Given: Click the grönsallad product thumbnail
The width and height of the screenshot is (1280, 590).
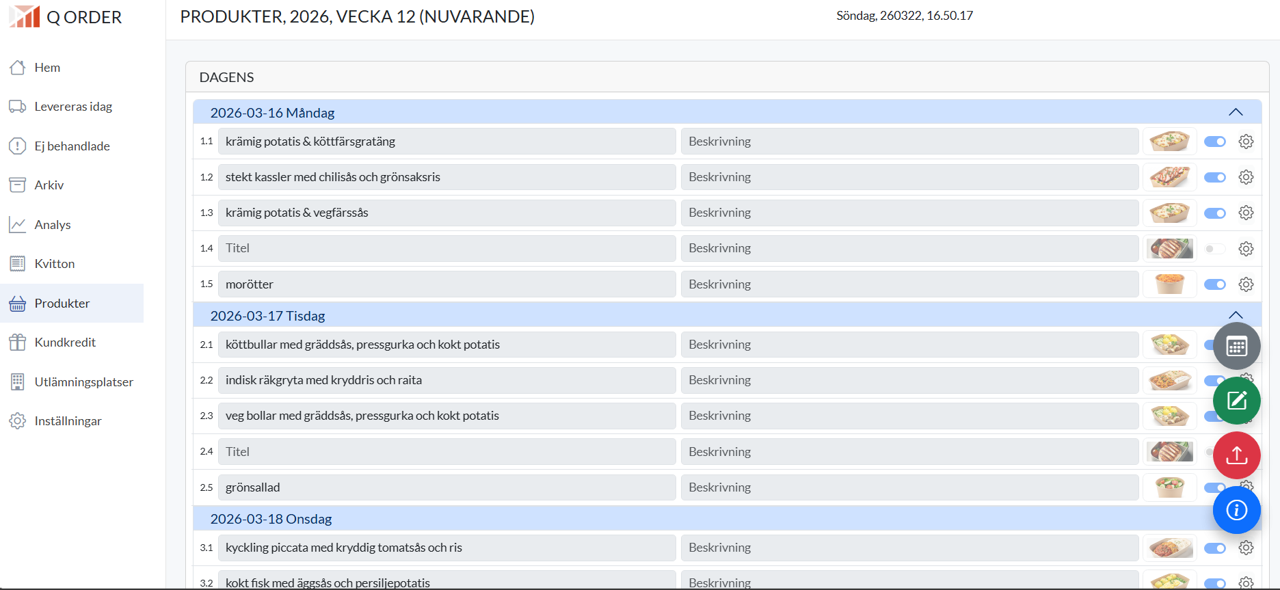Looking at the screenshot, I should coord(1170,487).
